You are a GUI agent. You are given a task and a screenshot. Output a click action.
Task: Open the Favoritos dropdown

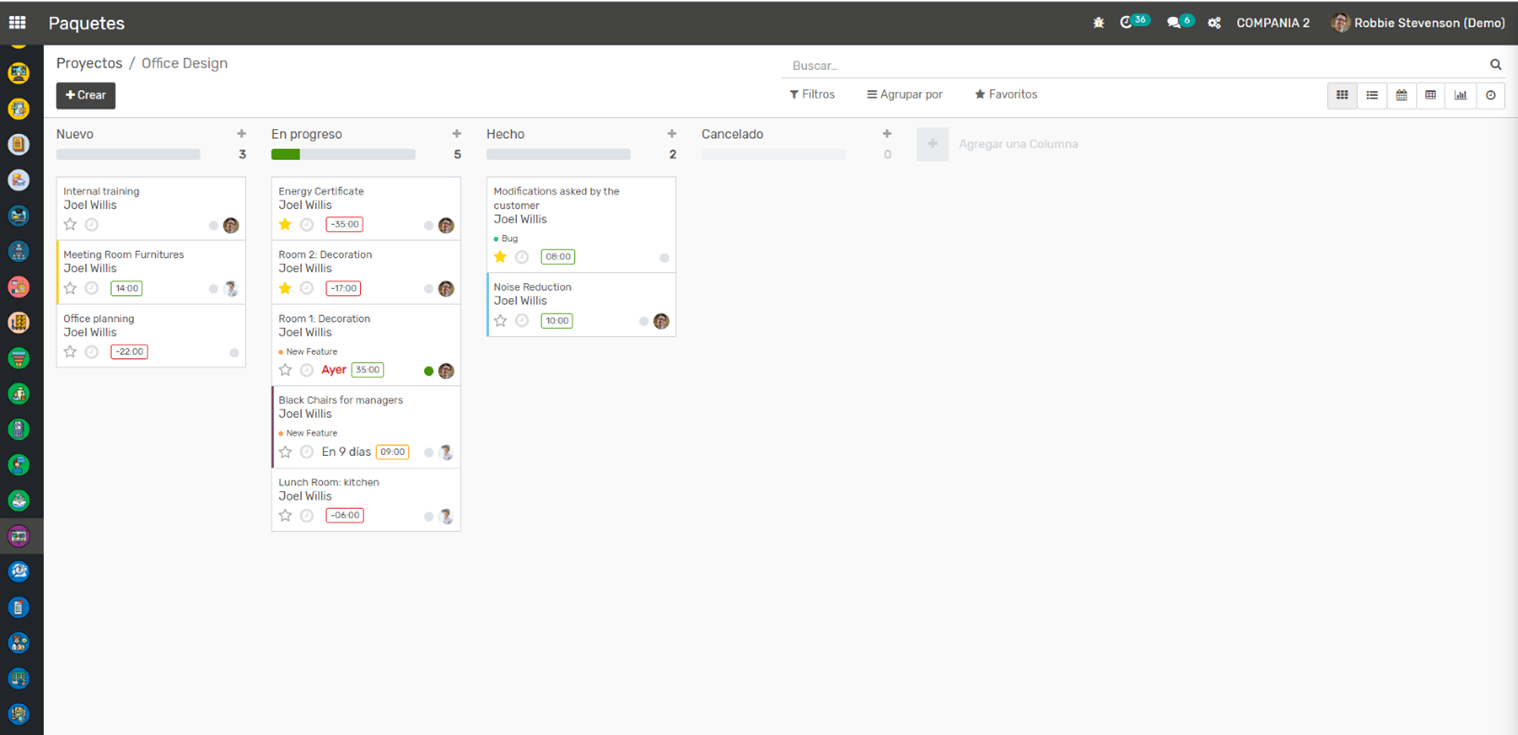1006,94
